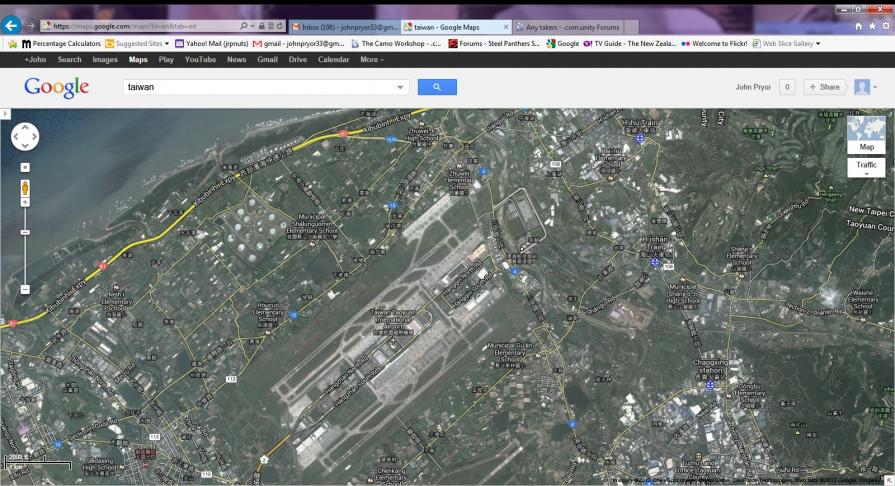Open the browser home icon
Image resolution: width=895 pixels, height=486 pixels.
click(859, 26)
